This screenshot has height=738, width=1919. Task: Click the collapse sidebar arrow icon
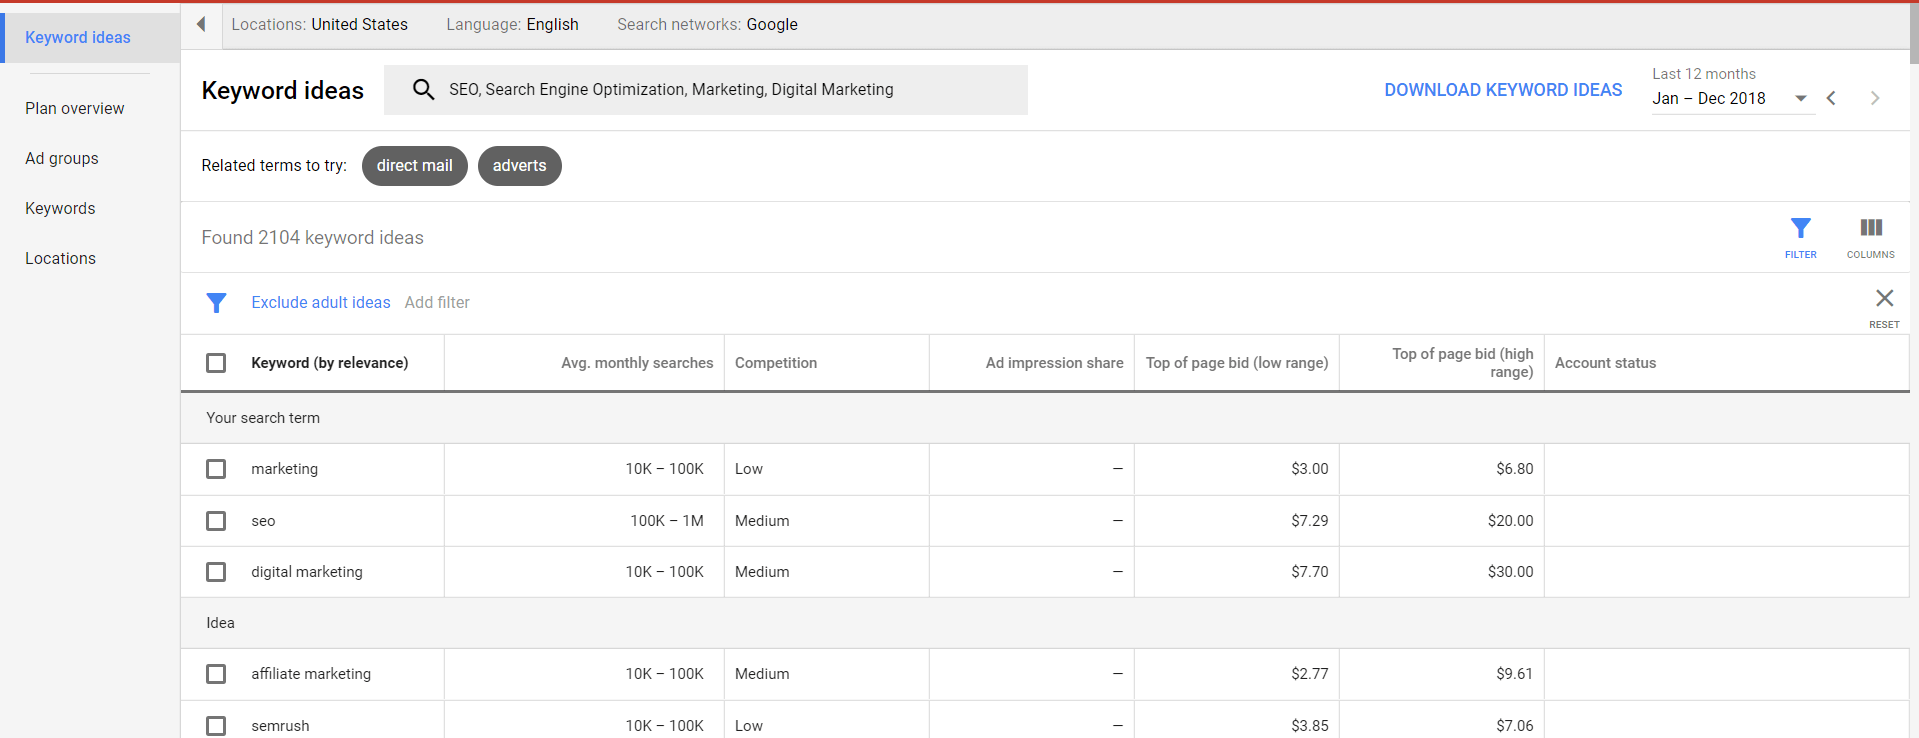tap(201, 24)
